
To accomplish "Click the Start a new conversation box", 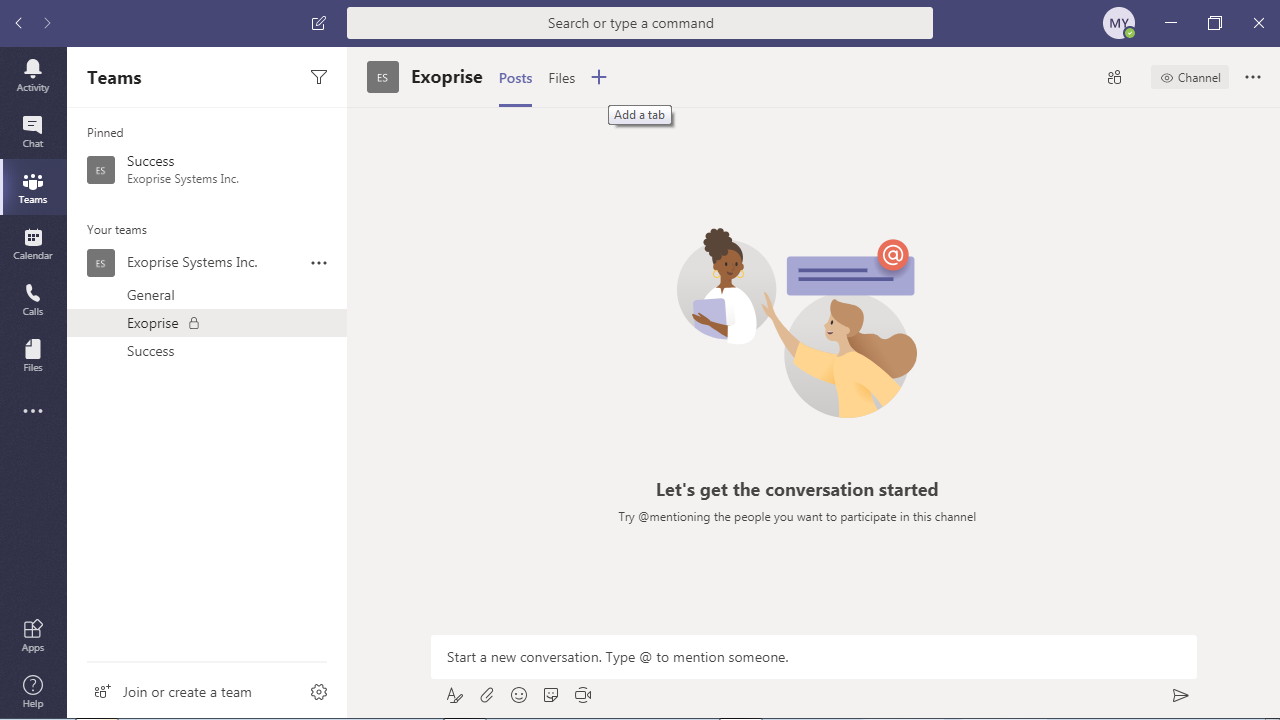I will (814, 657).
